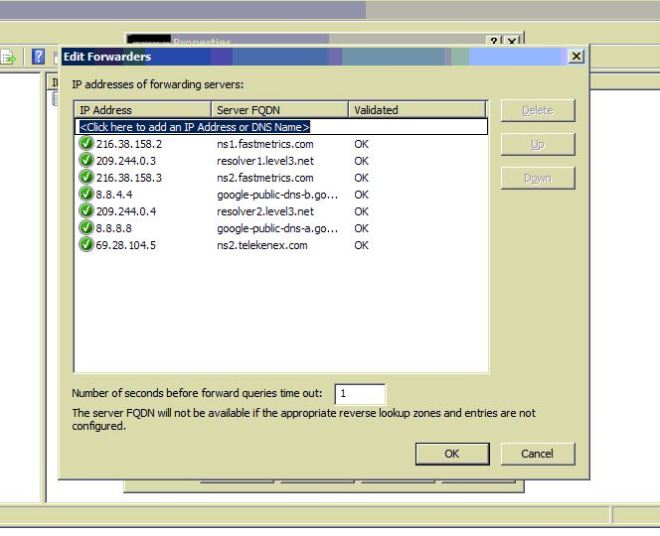Click google-public-dns-b.go... FQDN entry

tap(277, 195)
